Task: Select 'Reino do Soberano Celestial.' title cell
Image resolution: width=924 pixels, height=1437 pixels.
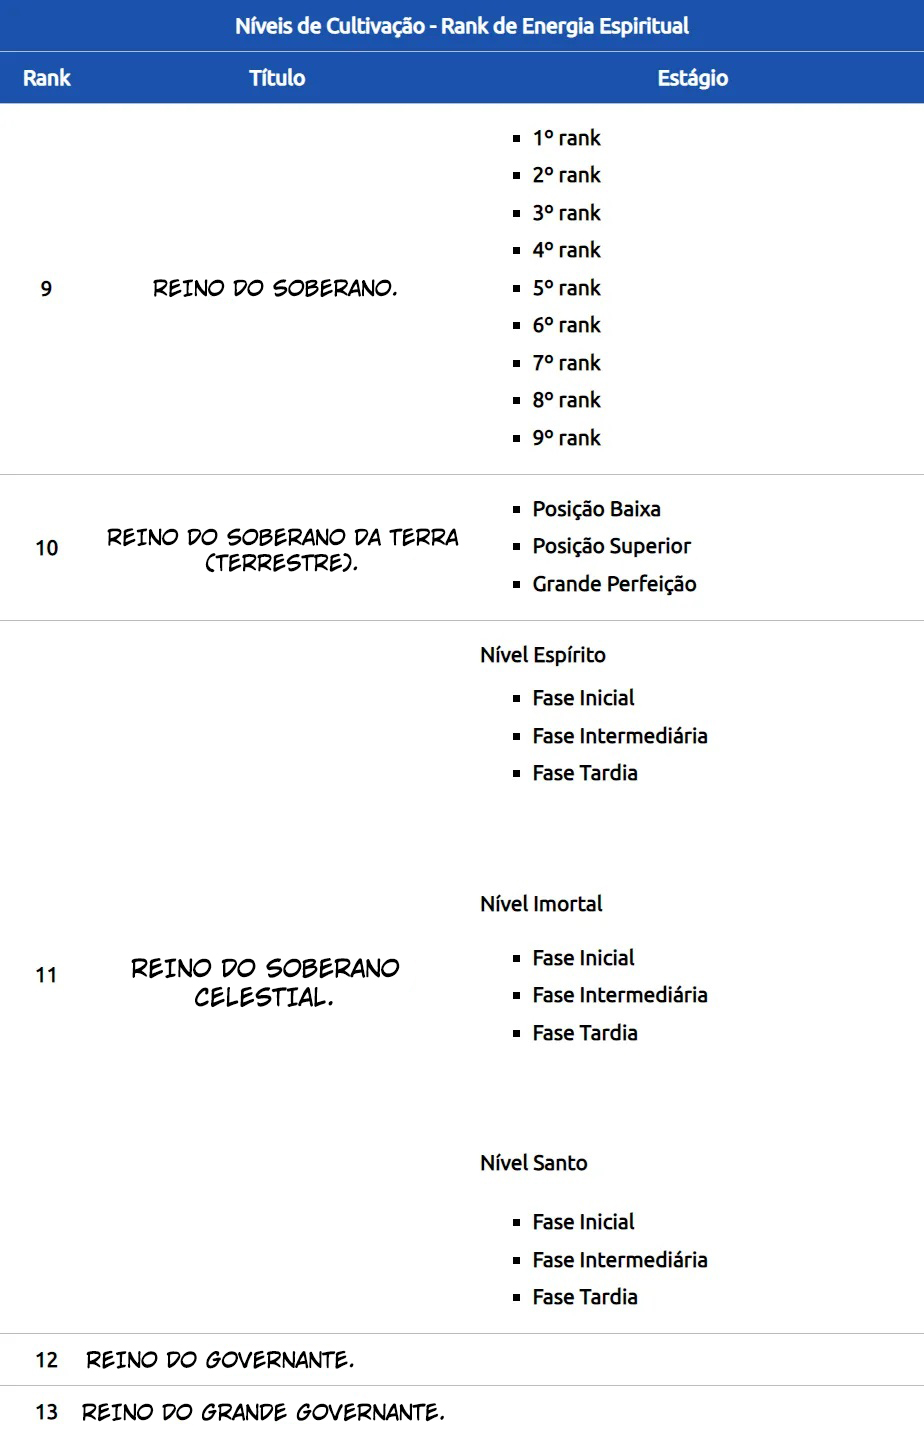Action: tap(265, 982)
